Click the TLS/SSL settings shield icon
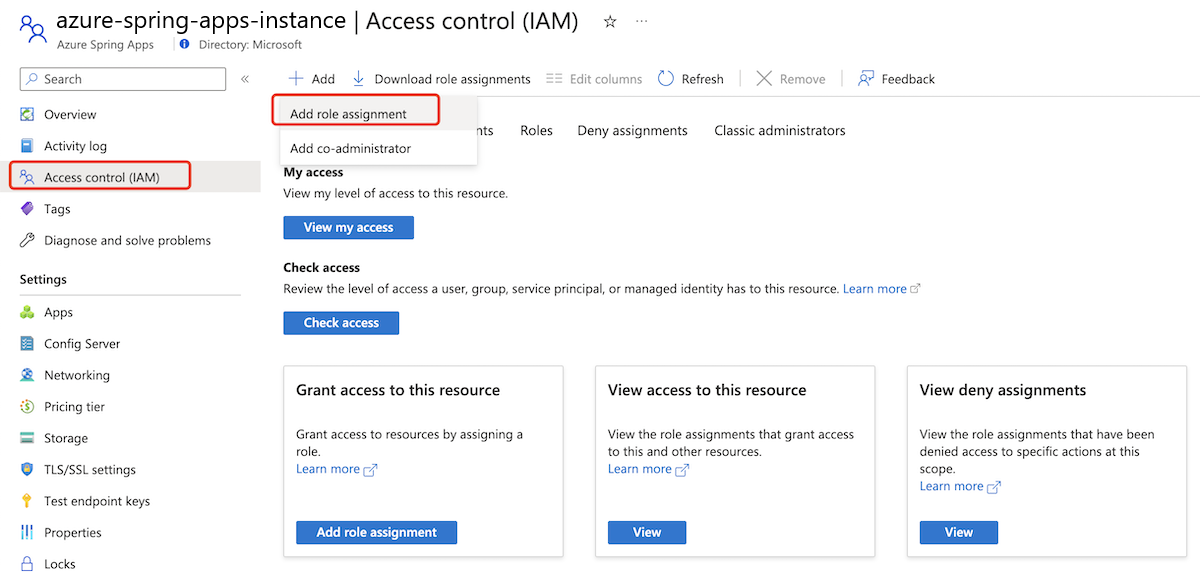 coord(27,470)
